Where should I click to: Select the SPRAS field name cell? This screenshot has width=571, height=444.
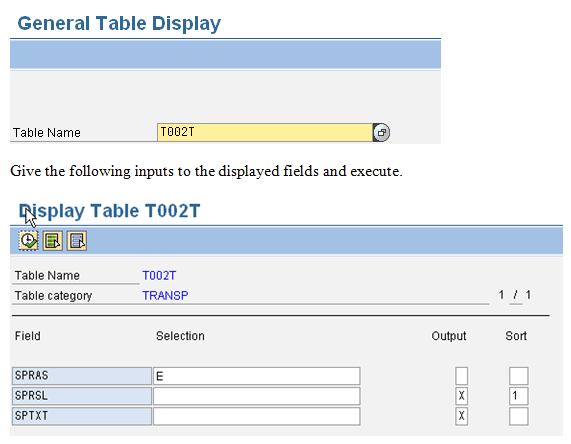[x=82, y=376]
